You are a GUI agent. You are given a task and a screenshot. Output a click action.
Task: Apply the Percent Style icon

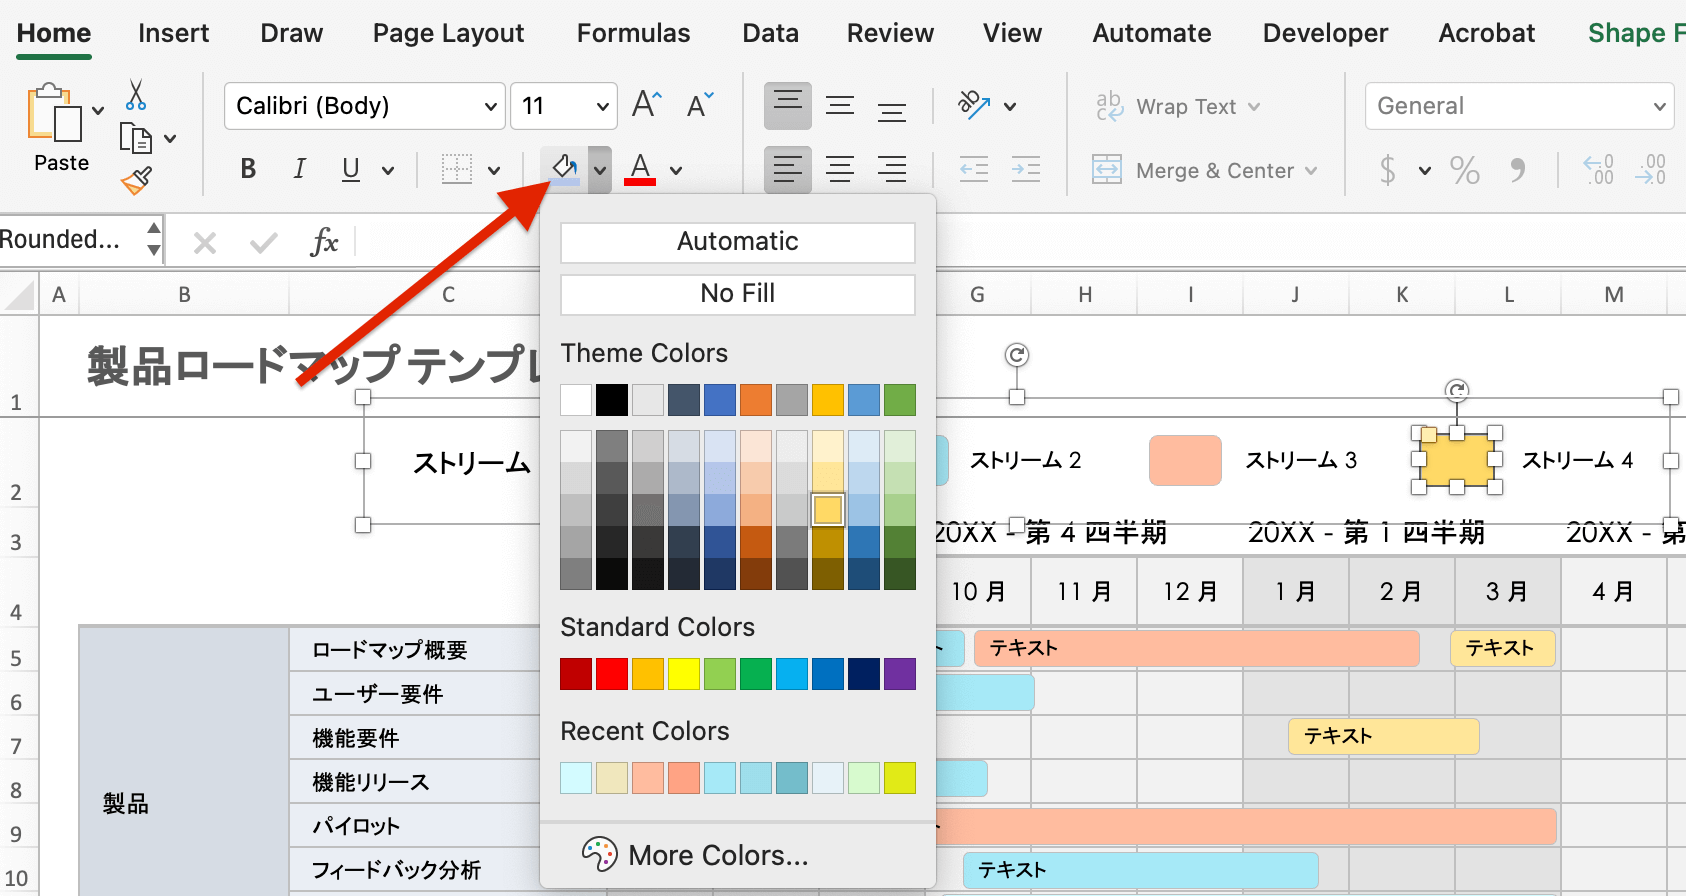[1465, 170]
